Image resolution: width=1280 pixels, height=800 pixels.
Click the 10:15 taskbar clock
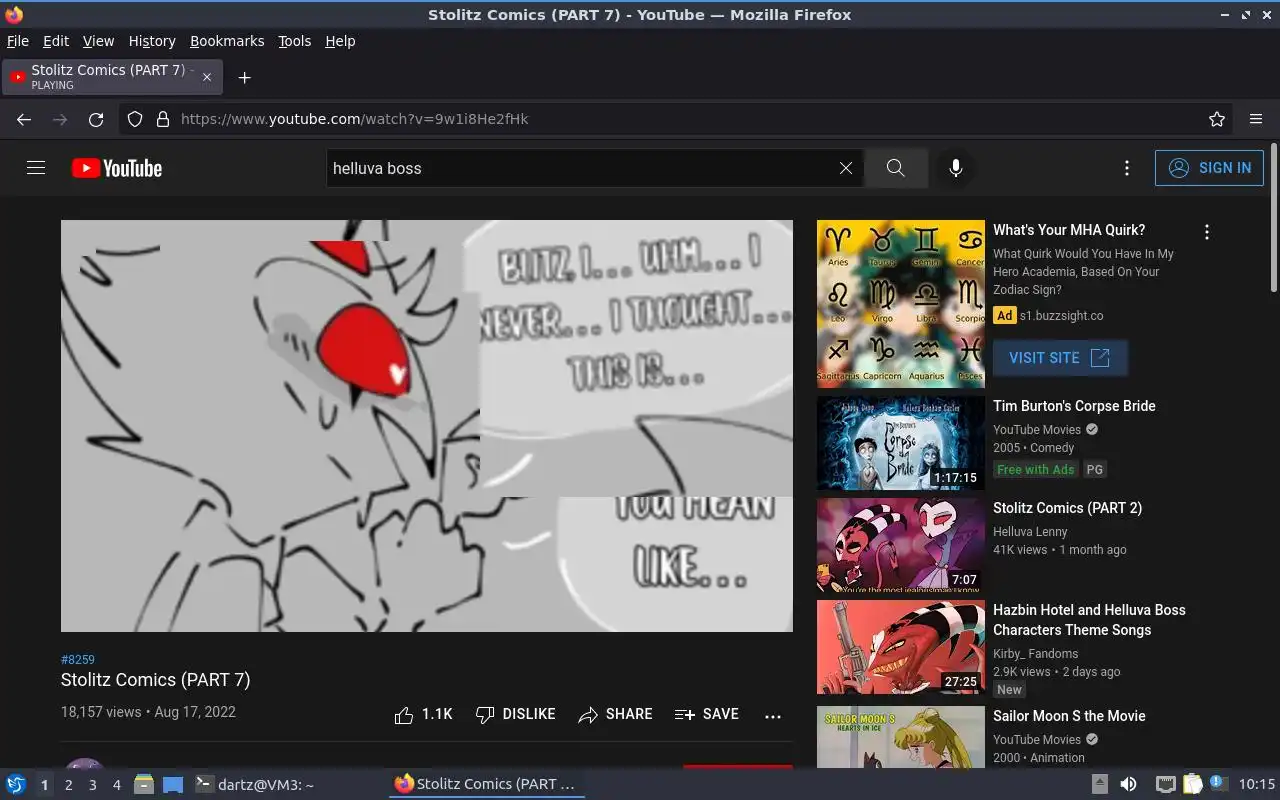pyautogui.click(x=1257, y=785)
